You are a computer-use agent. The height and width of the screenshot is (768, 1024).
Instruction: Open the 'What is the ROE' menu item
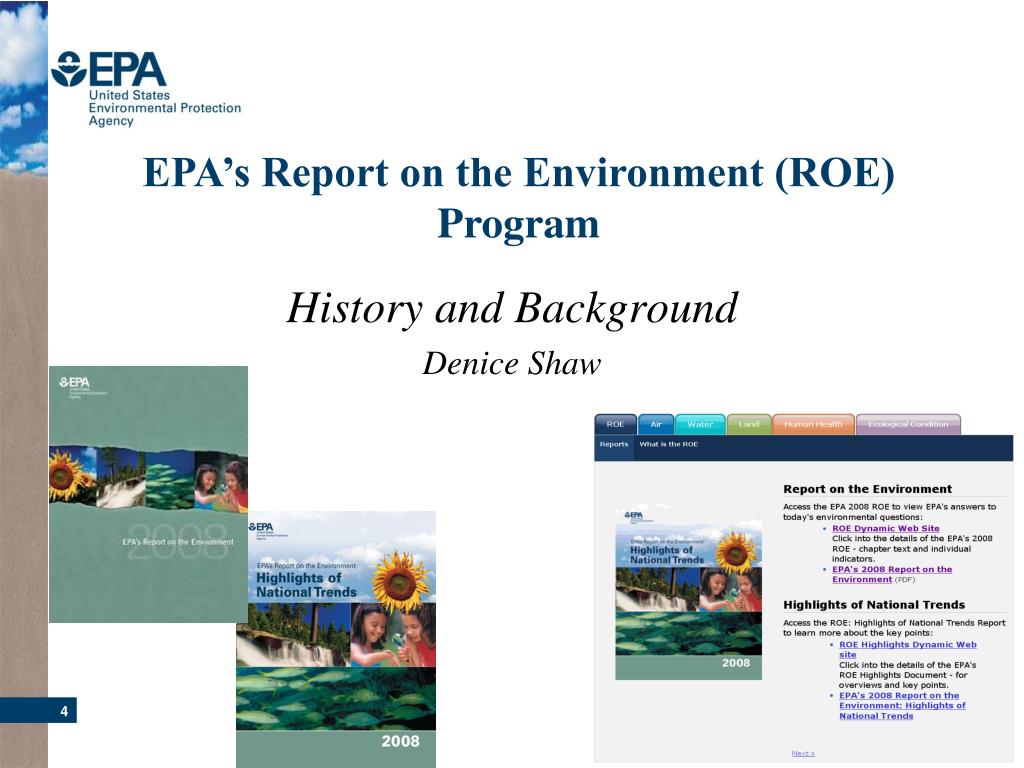point(669,444)
